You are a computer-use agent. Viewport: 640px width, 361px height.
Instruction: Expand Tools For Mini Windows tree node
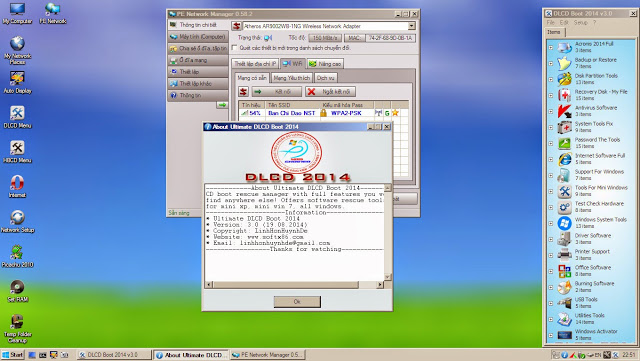(x=551, y=191)
